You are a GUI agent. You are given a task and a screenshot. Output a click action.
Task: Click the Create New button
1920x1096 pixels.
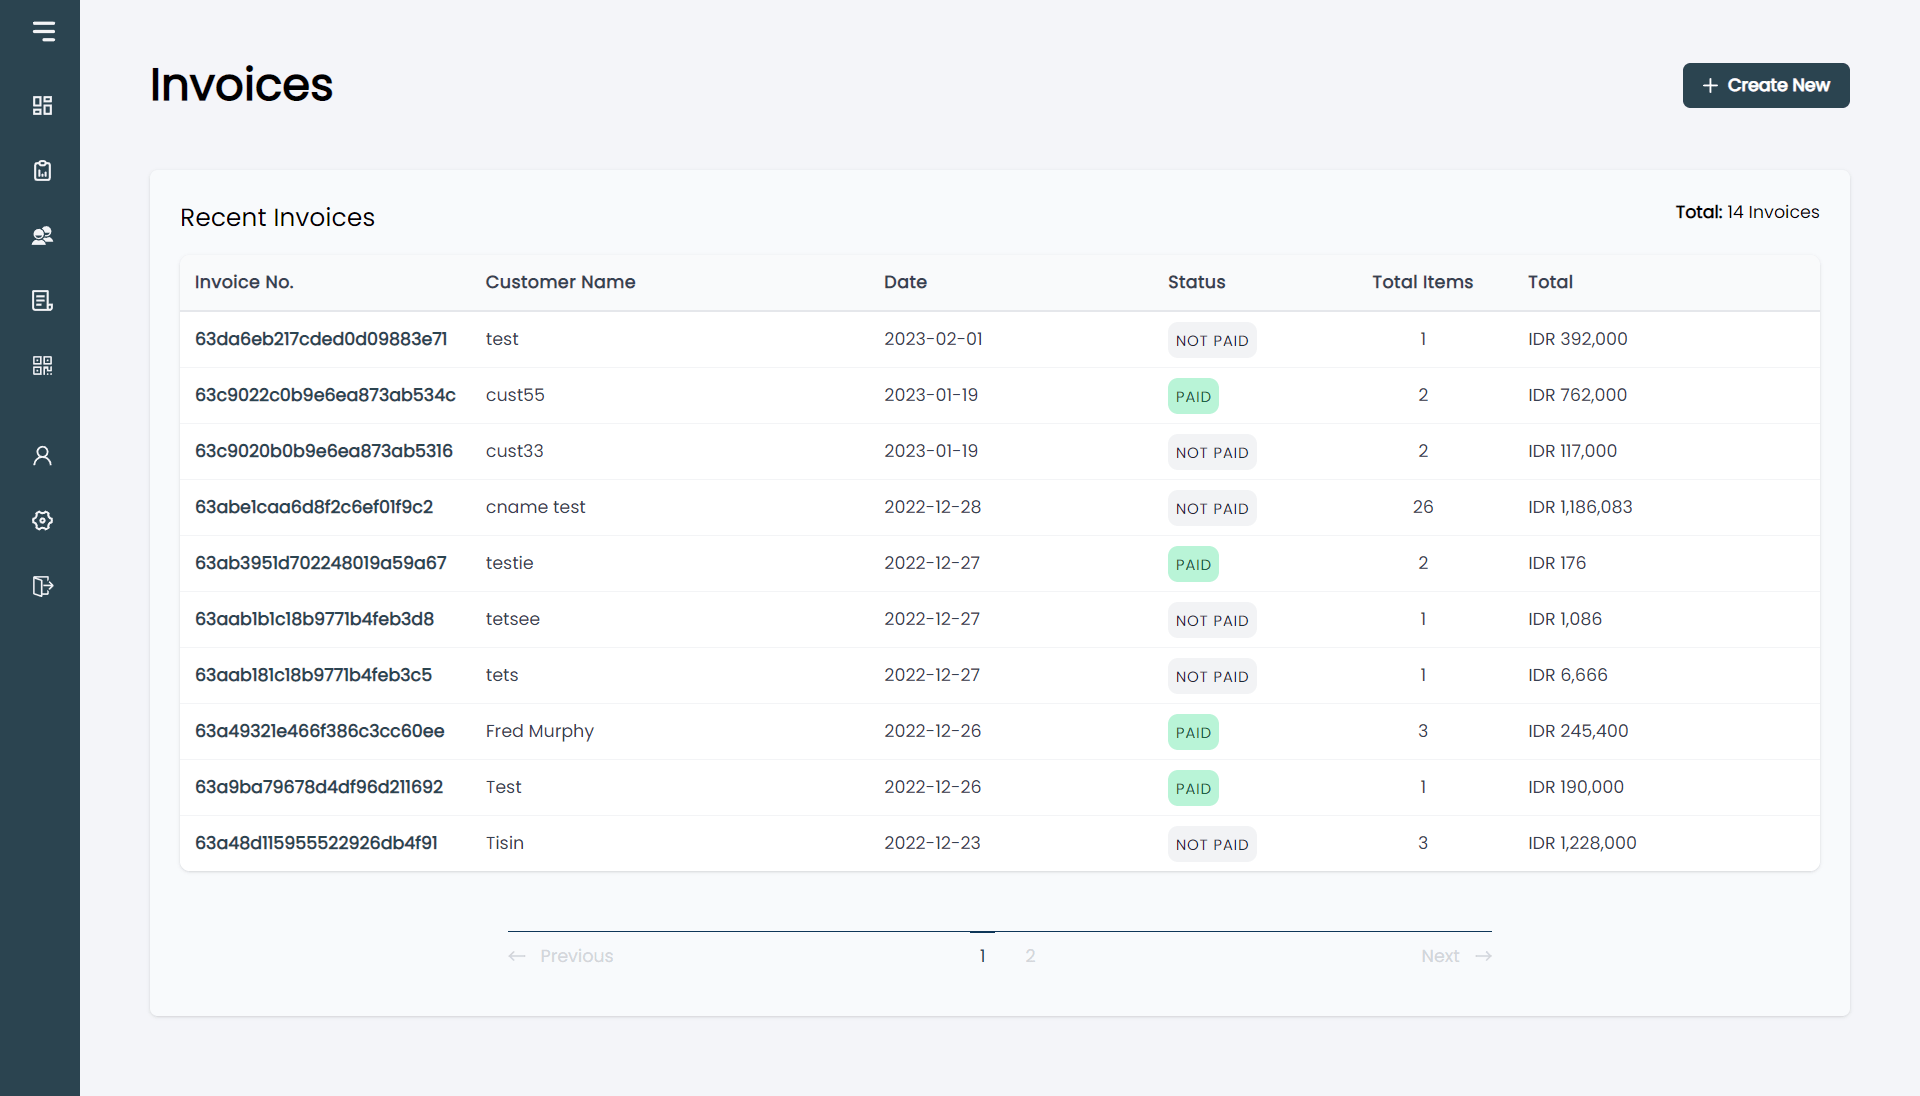click(1766, 85)
